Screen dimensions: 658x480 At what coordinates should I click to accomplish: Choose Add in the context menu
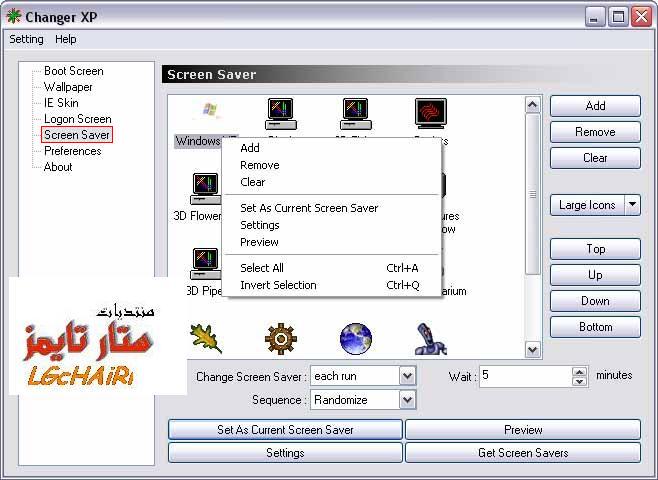(x=332, y=148)
